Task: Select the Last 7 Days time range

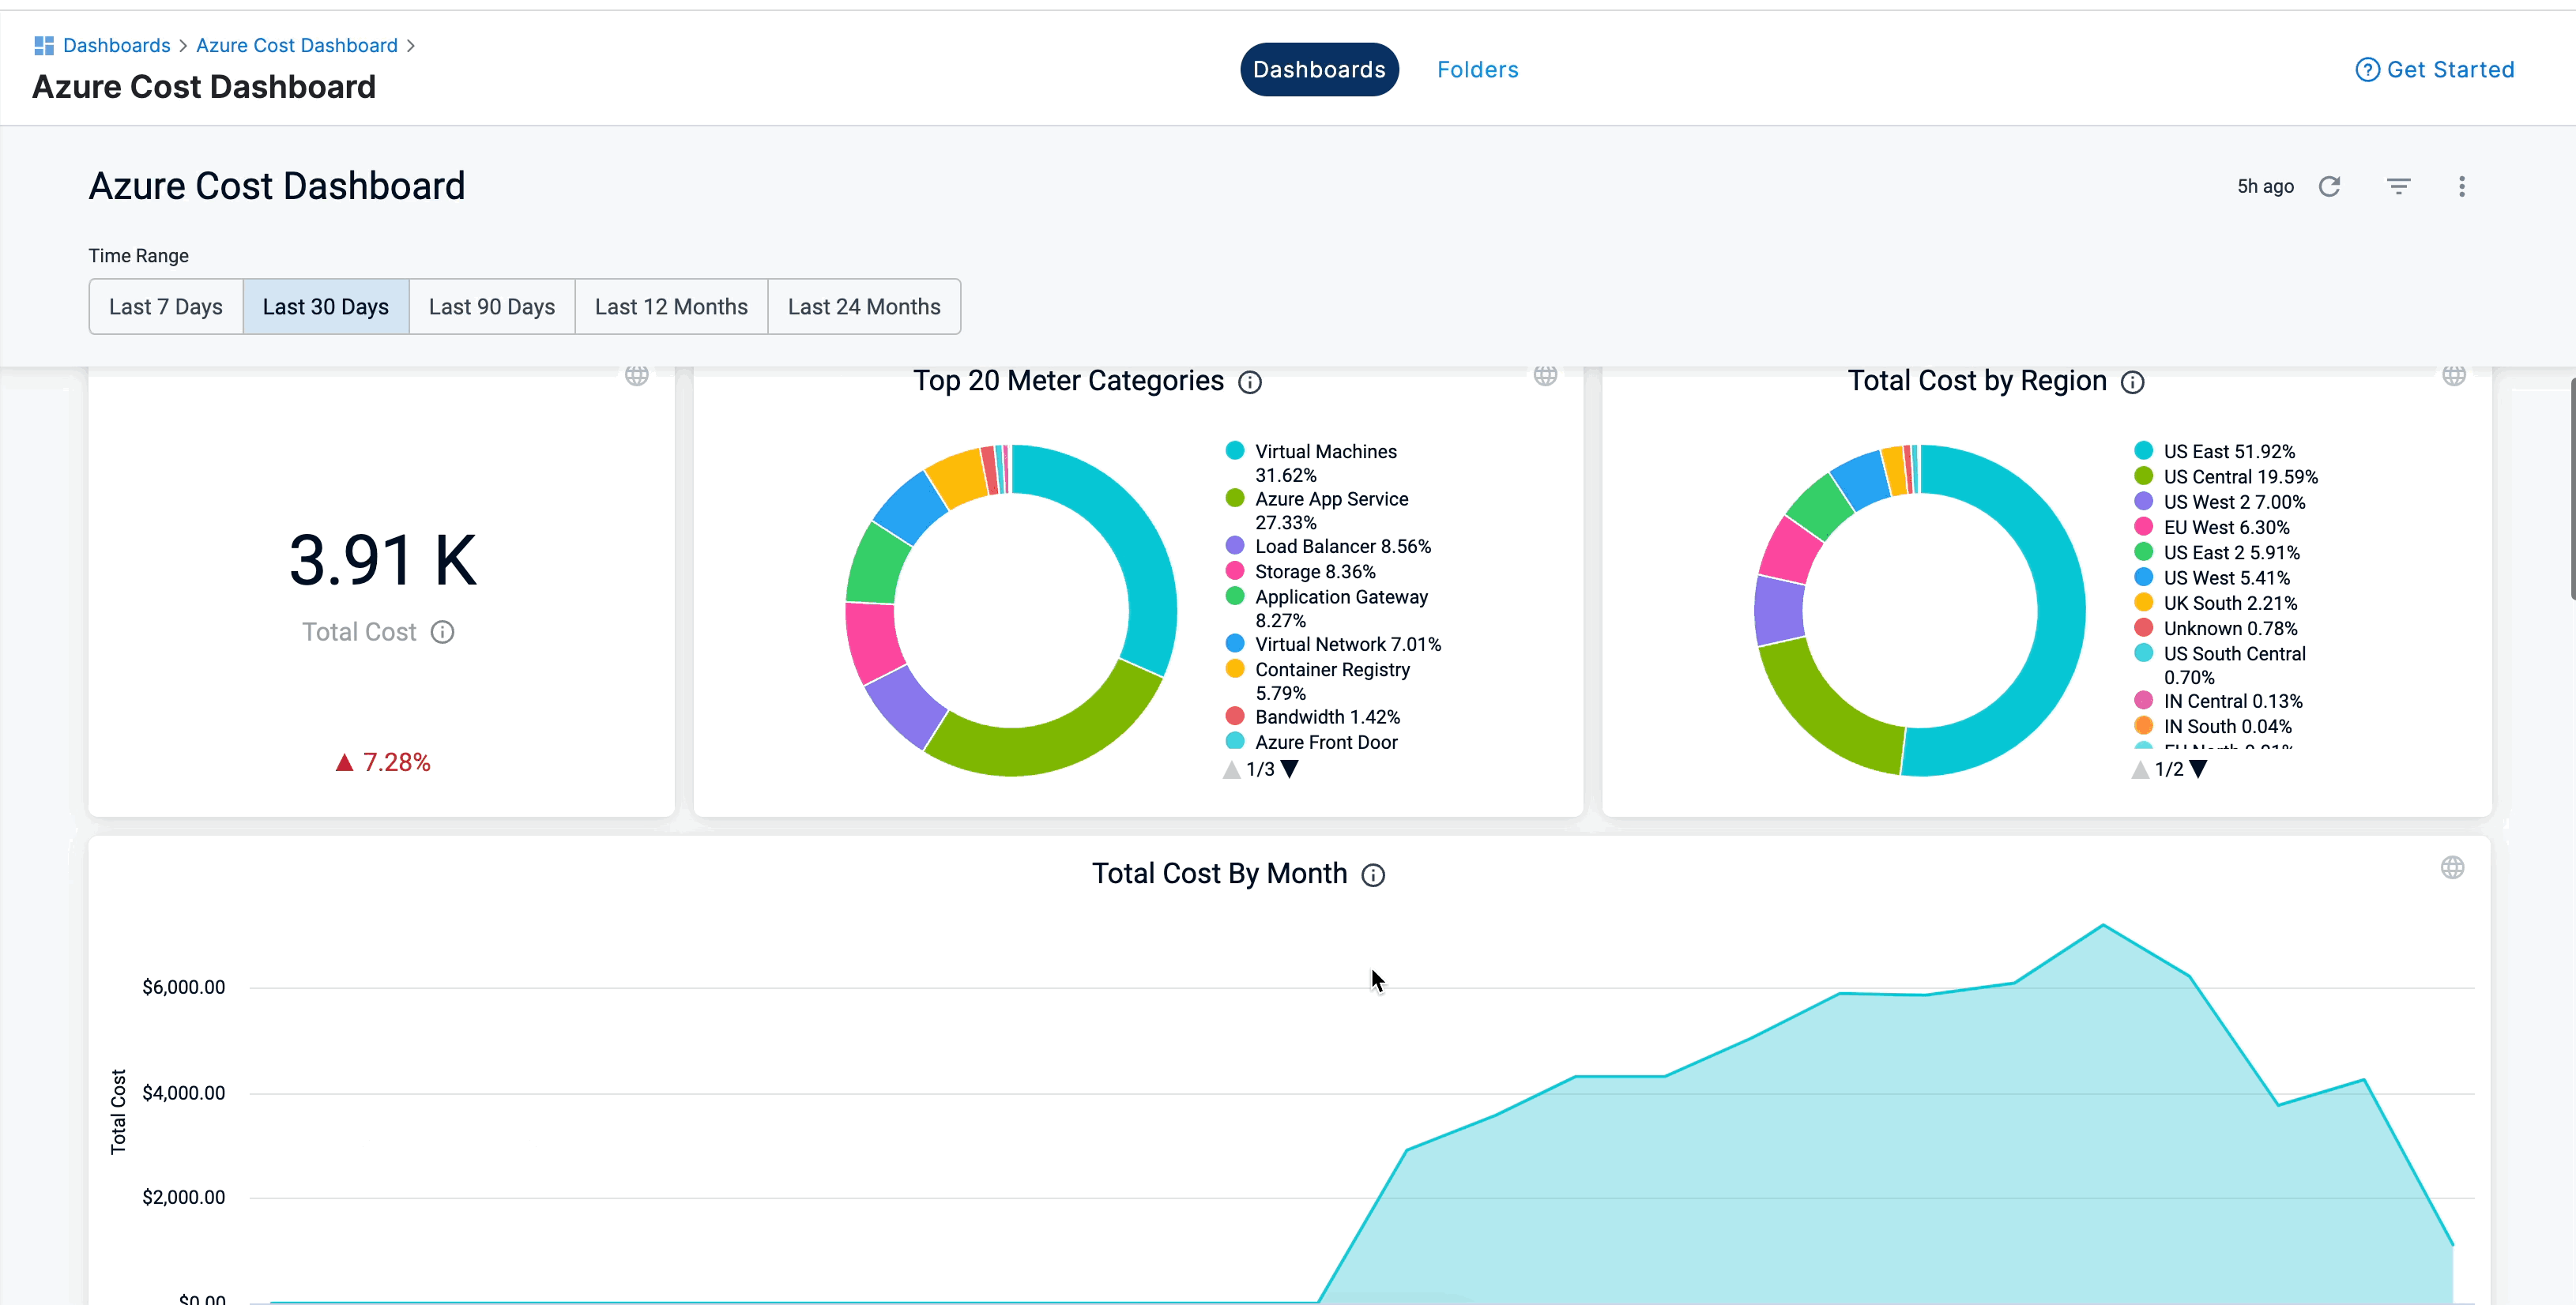Action: 166,307
